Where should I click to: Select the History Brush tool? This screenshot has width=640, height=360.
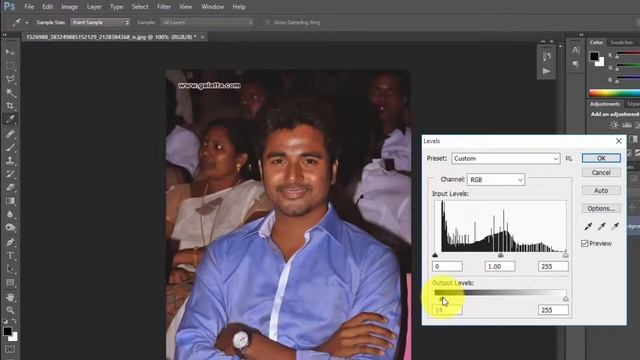point(10,174)
